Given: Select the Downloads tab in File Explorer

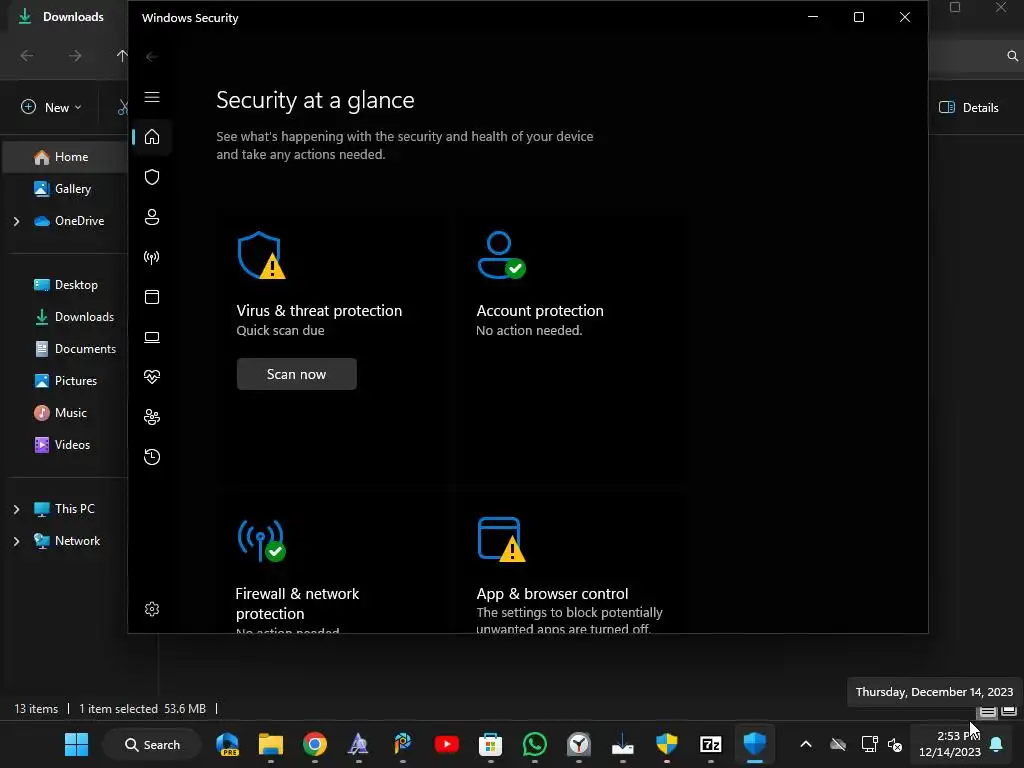Looking at the screenshot, I should (64, 17).
